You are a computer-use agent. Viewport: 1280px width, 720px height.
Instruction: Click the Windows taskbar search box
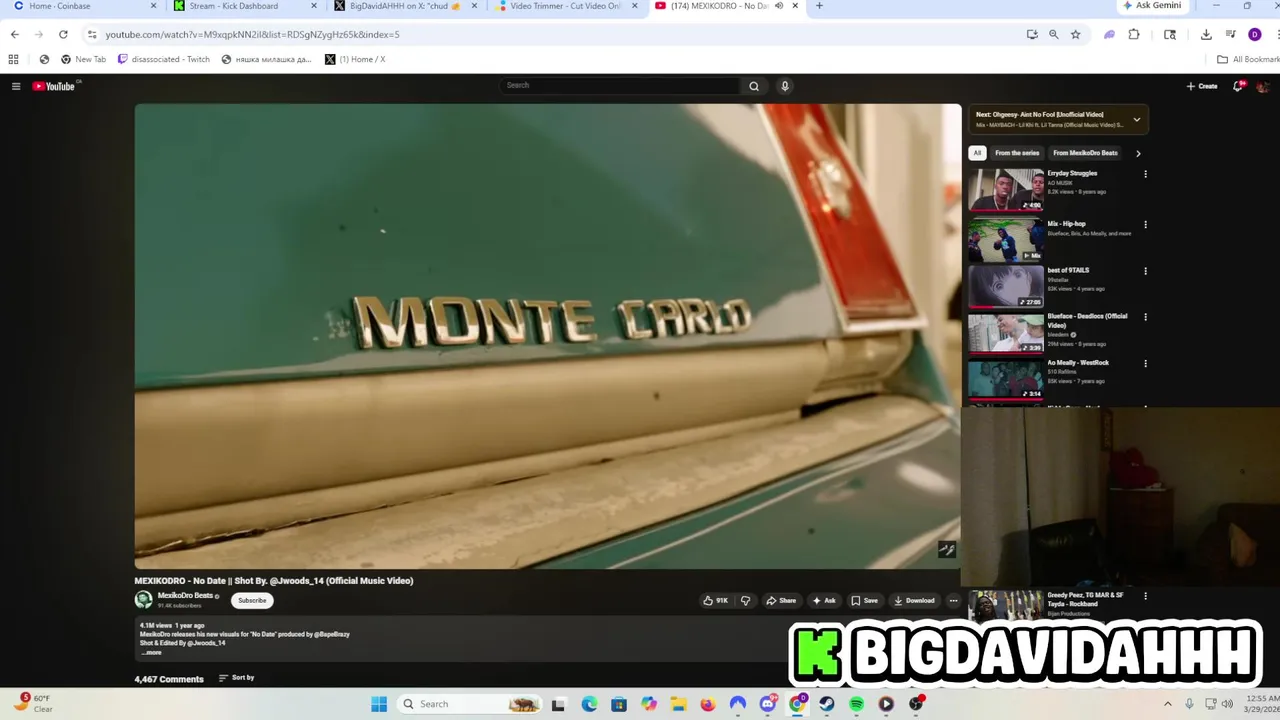(x=471, y=704)
